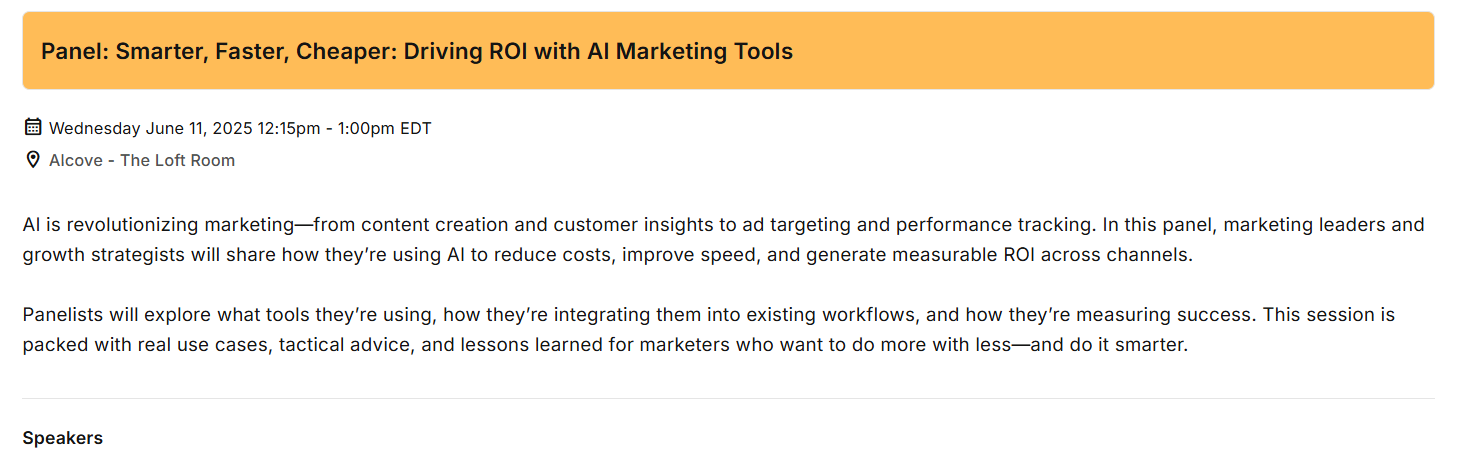Click the phrase 'packed with real use cases'
Viewport: 1458px width, 456px height.
[128, 345]
